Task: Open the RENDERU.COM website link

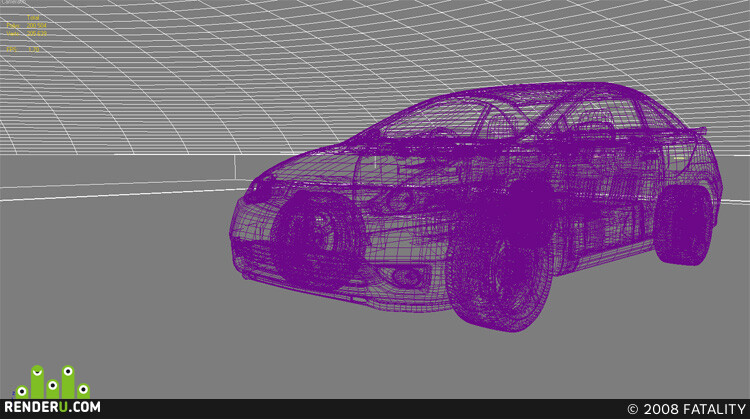Action: click(52, 408)
